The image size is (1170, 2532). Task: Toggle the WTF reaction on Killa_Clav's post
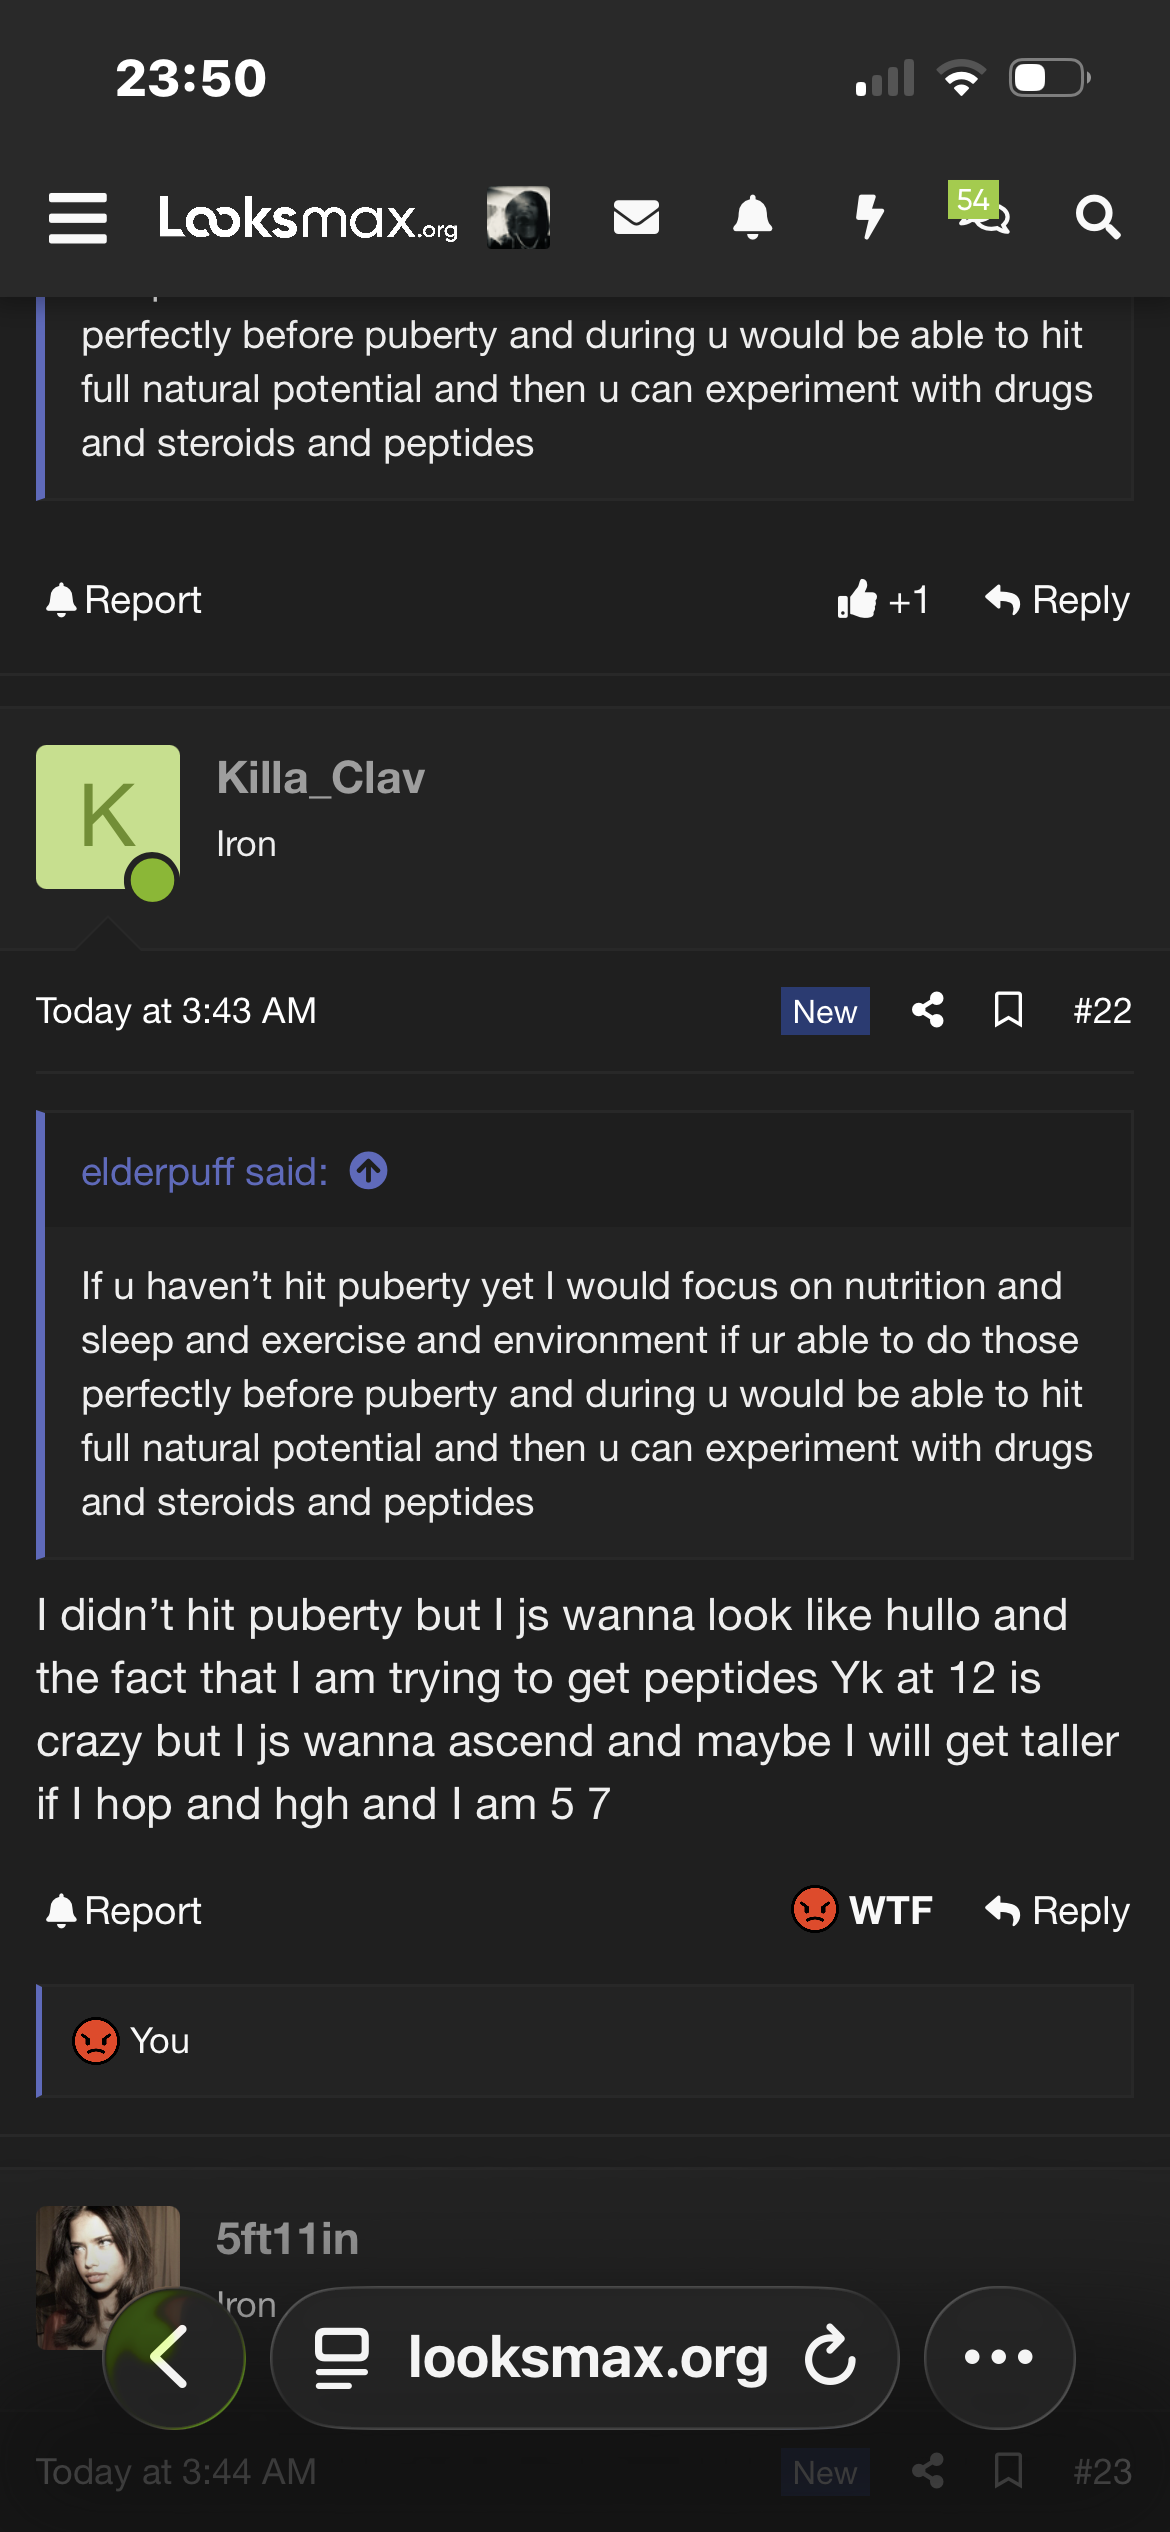coord(862,1910)
